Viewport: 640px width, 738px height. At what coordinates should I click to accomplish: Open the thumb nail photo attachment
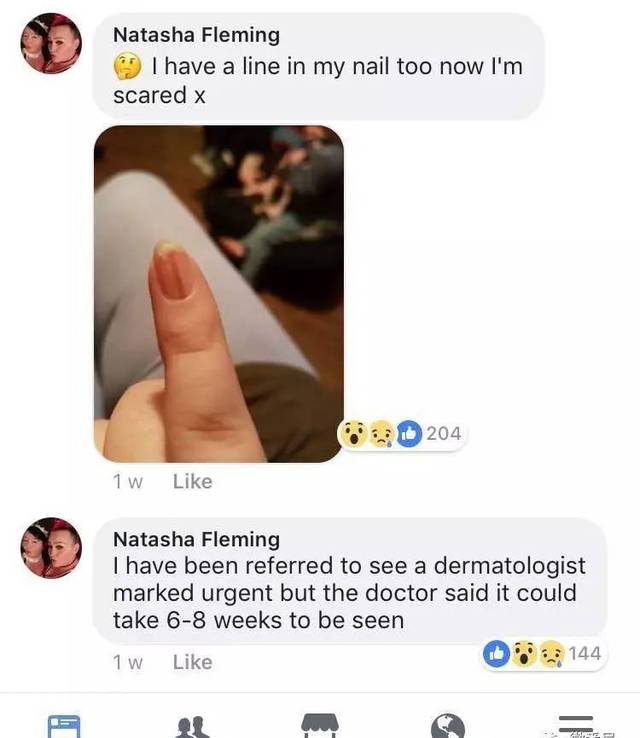(x=219, y=294)
